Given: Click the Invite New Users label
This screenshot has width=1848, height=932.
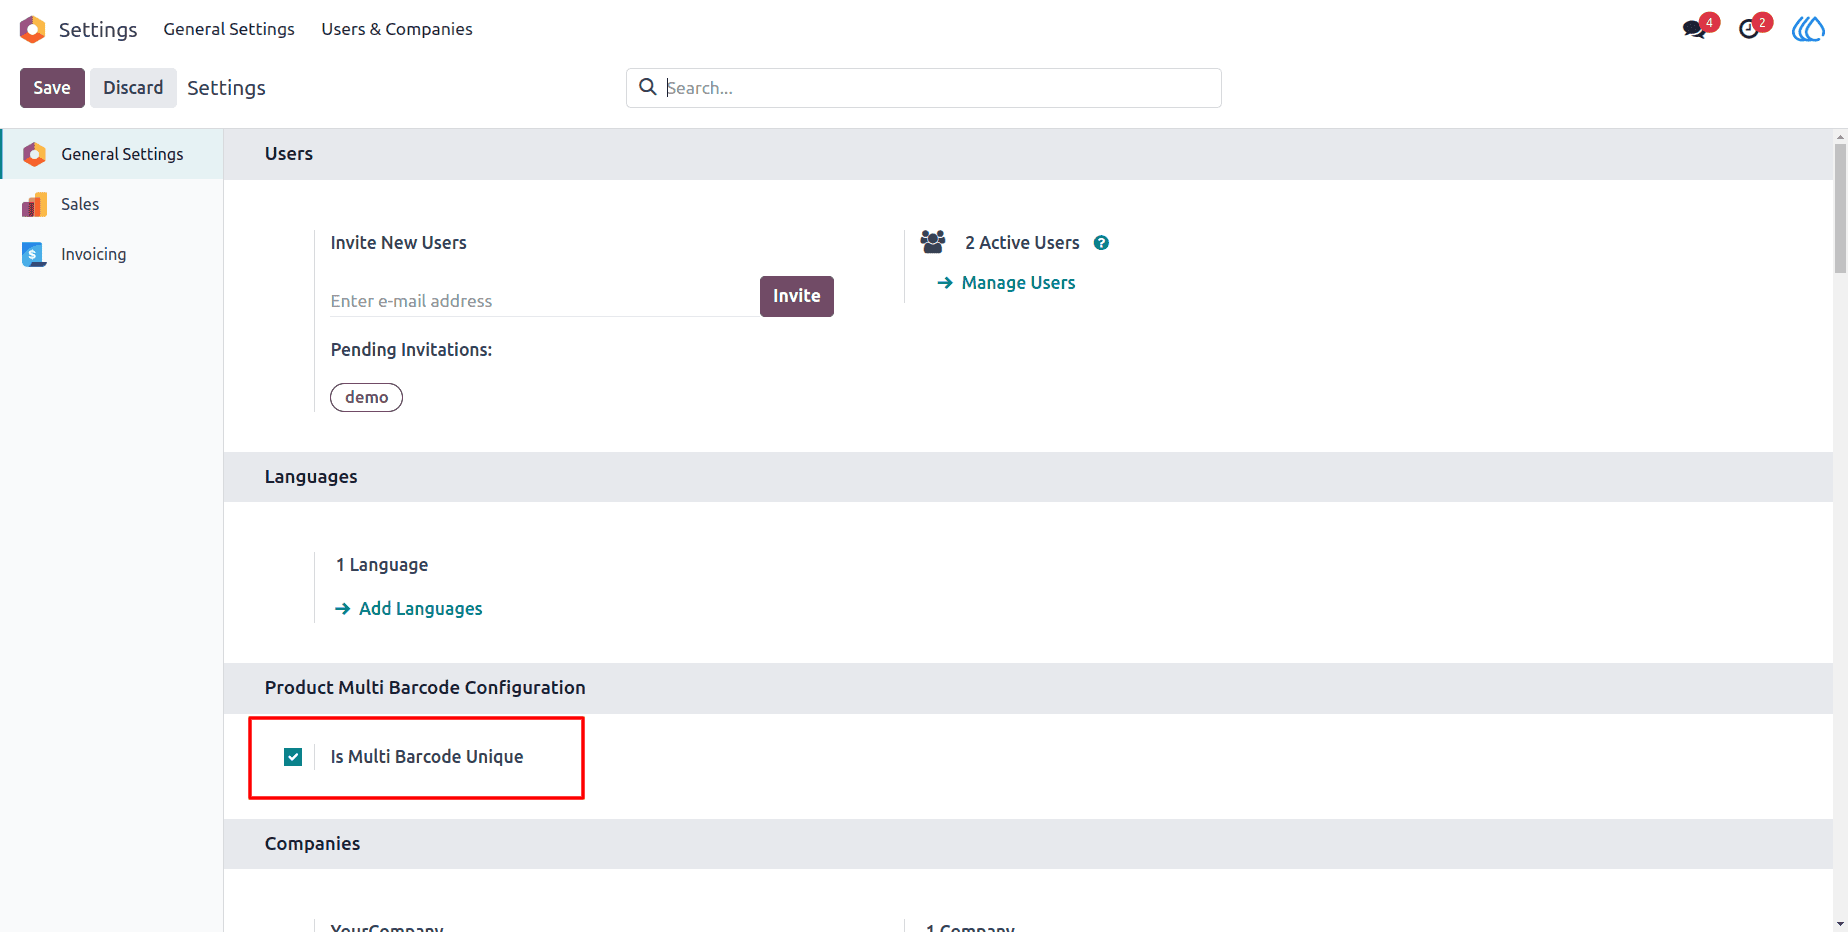Looking at the screenshot, I should (398, 243).
